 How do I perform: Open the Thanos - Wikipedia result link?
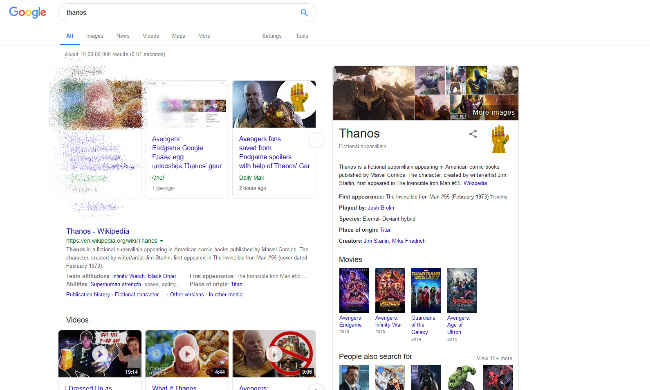(97, 231)
